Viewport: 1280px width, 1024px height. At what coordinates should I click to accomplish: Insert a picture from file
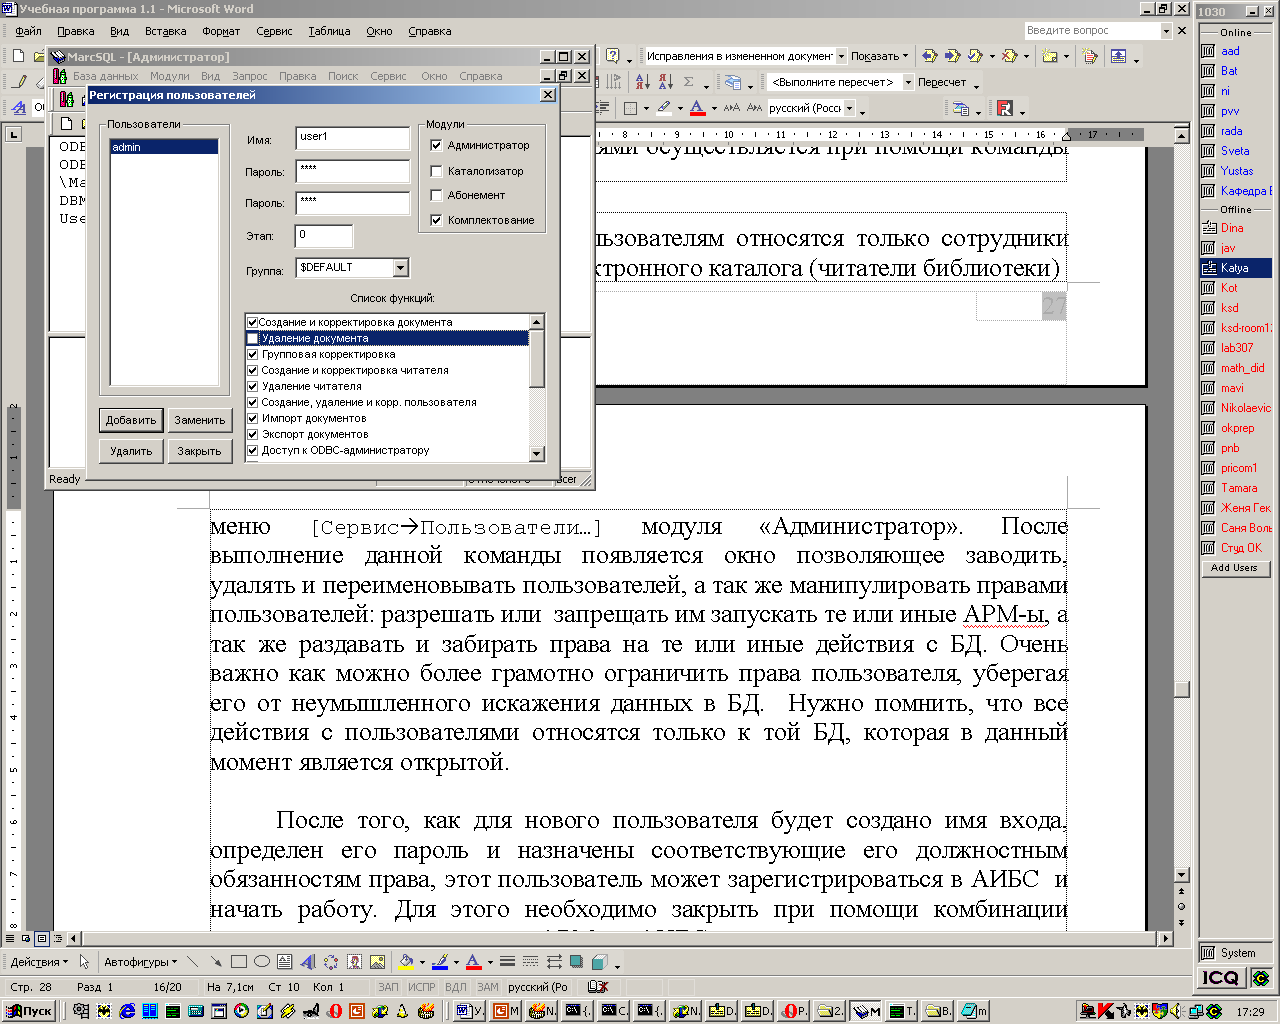(377, 962)
